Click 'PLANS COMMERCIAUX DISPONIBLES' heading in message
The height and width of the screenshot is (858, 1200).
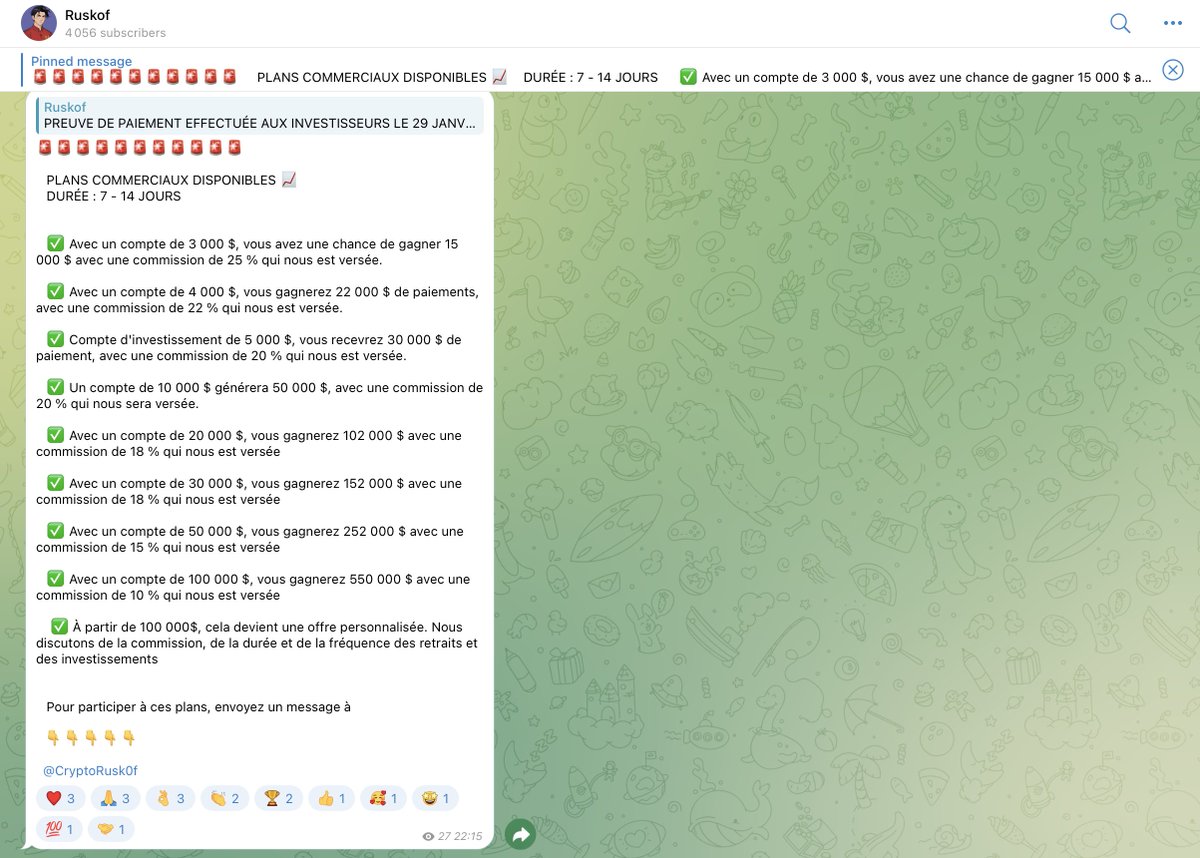(171, 180)
